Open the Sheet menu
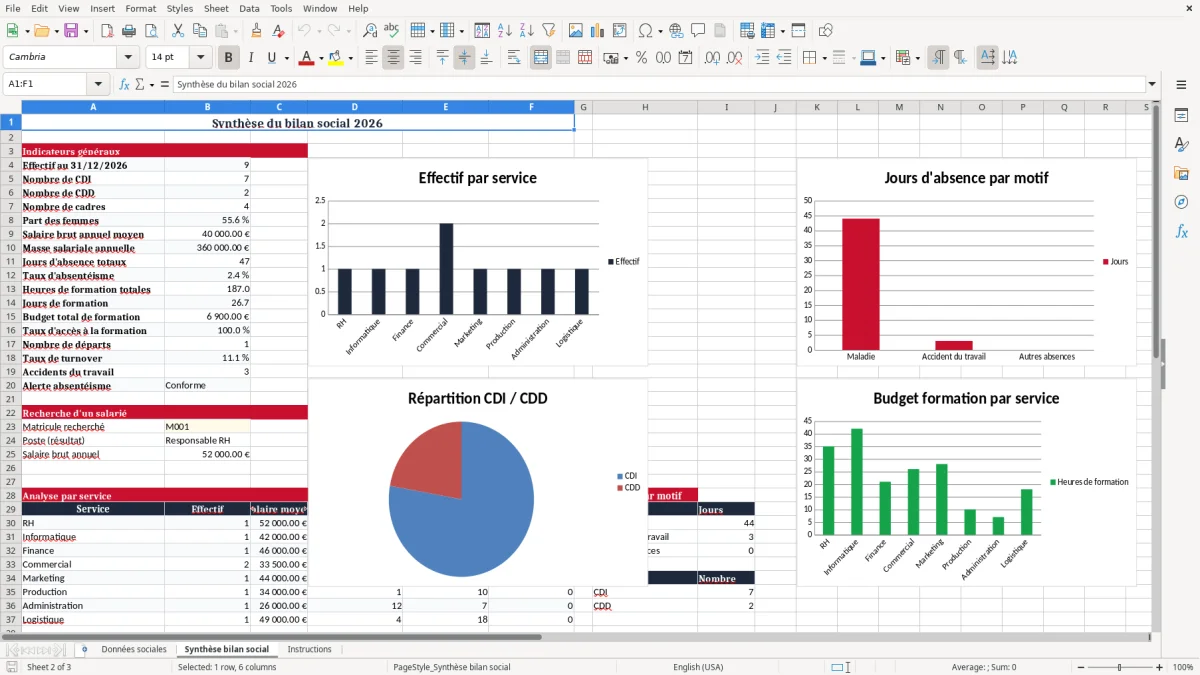Image resolution: width=1200 pixels, height=675 pixels. pyautogui.click(x=216, y=8)
